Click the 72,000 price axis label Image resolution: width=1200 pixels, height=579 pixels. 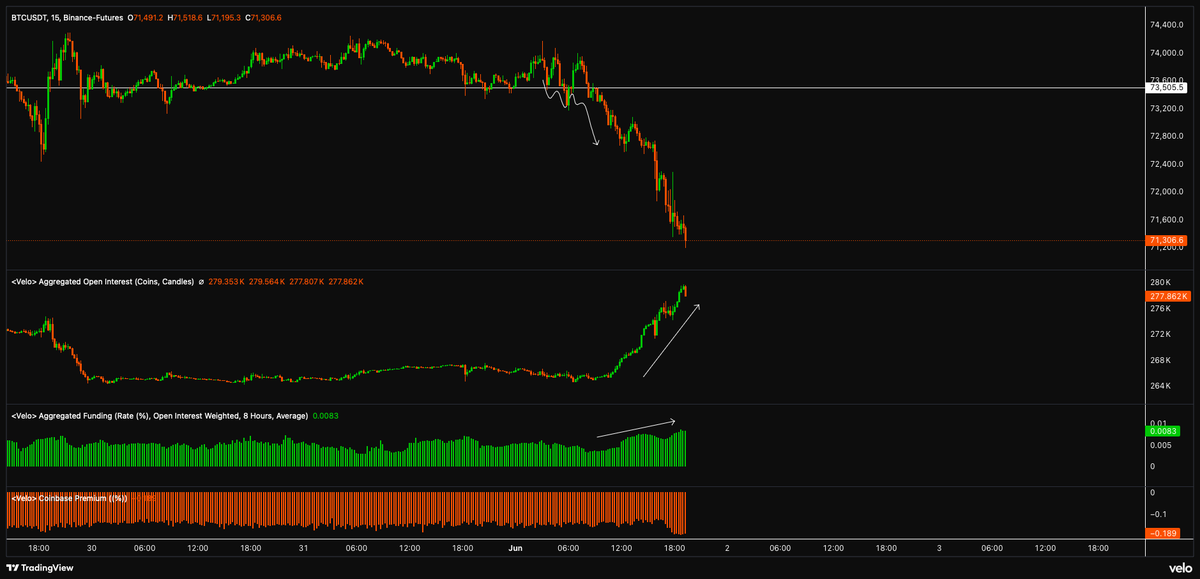coord(1167,192)
